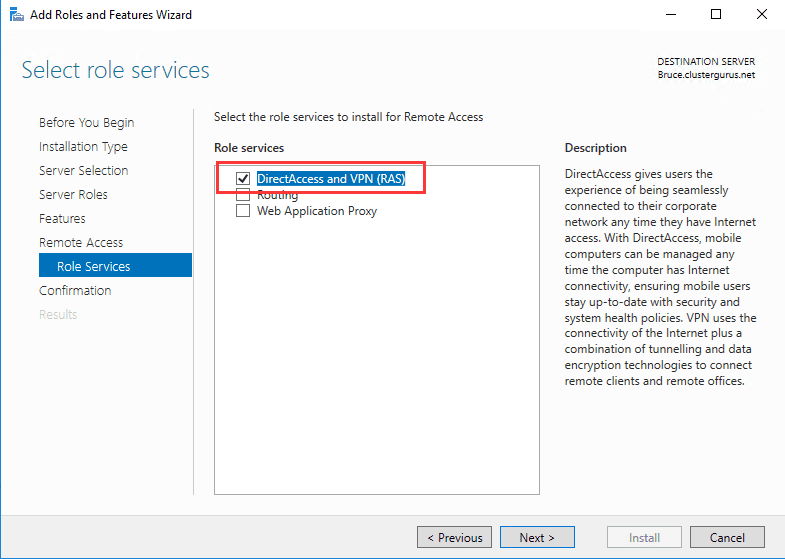785x559 pixels.
Task: Close the Add Roles and Features Wizard
Action: [x=762, y=15]
